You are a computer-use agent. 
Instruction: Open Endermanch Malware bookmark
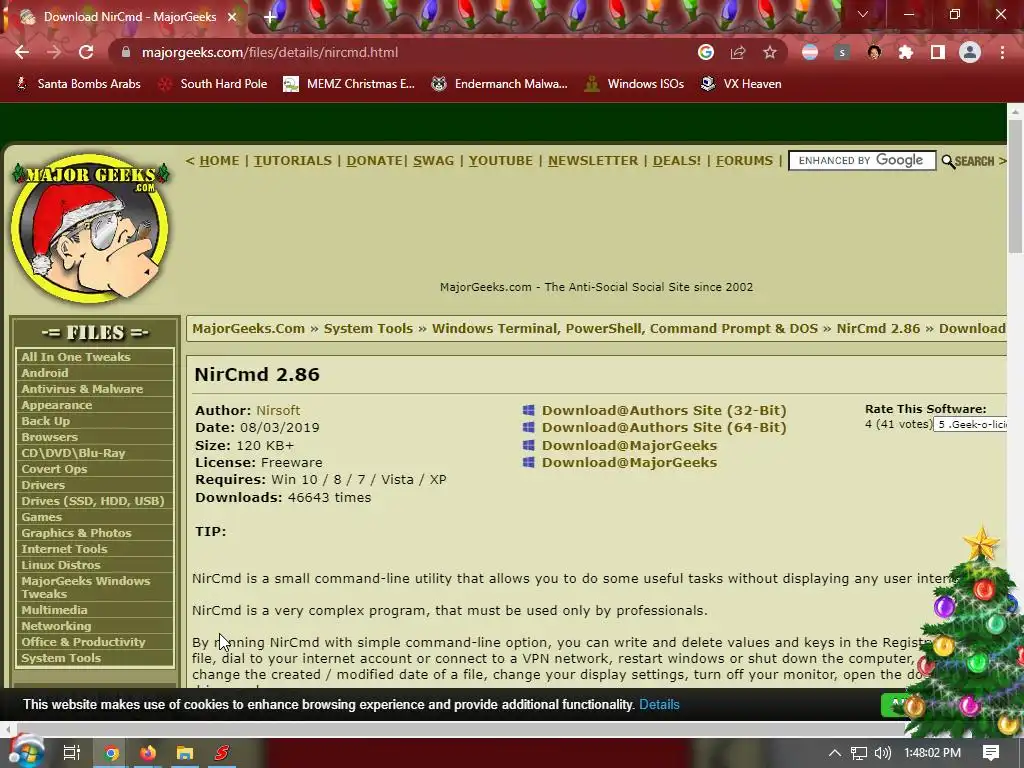500,84
